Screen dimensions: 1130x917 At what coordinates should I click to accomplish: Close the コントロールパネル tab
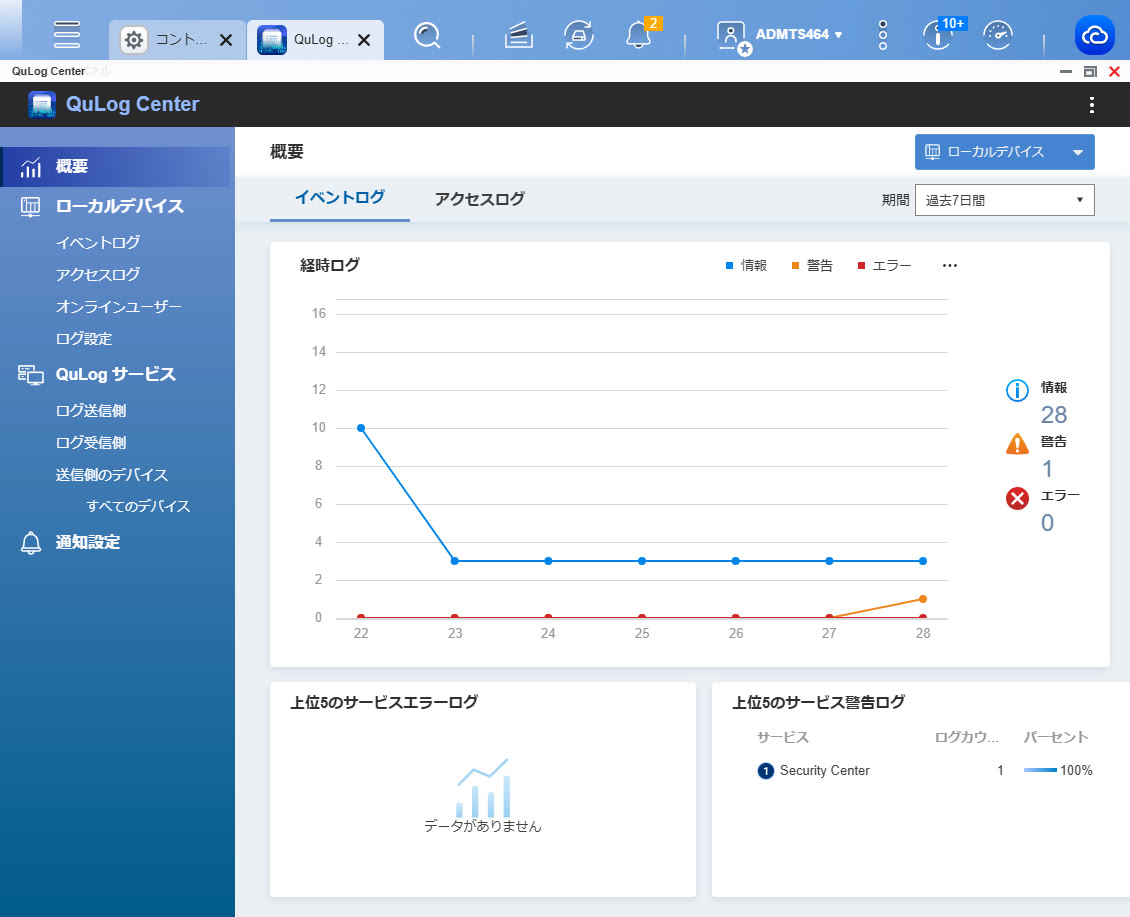[226, 40]
